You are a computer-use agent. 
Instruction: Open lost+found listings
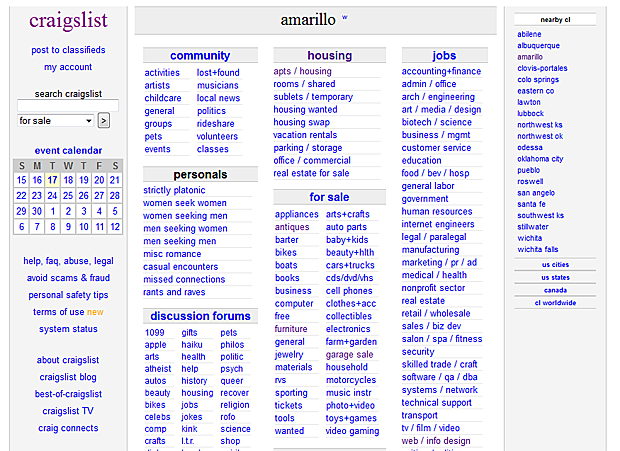(x=218, y=73)
